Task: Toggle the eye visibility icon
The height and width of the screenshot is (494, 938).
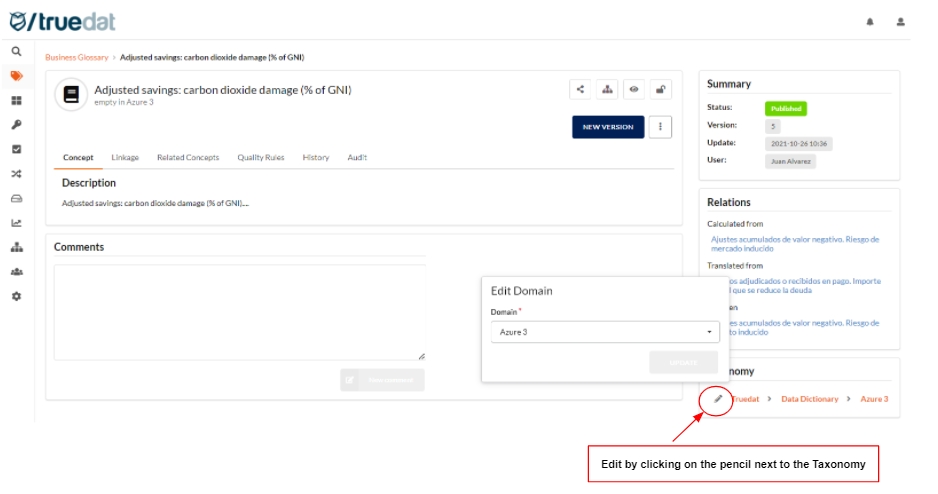Action: click(x=634, y=89)
